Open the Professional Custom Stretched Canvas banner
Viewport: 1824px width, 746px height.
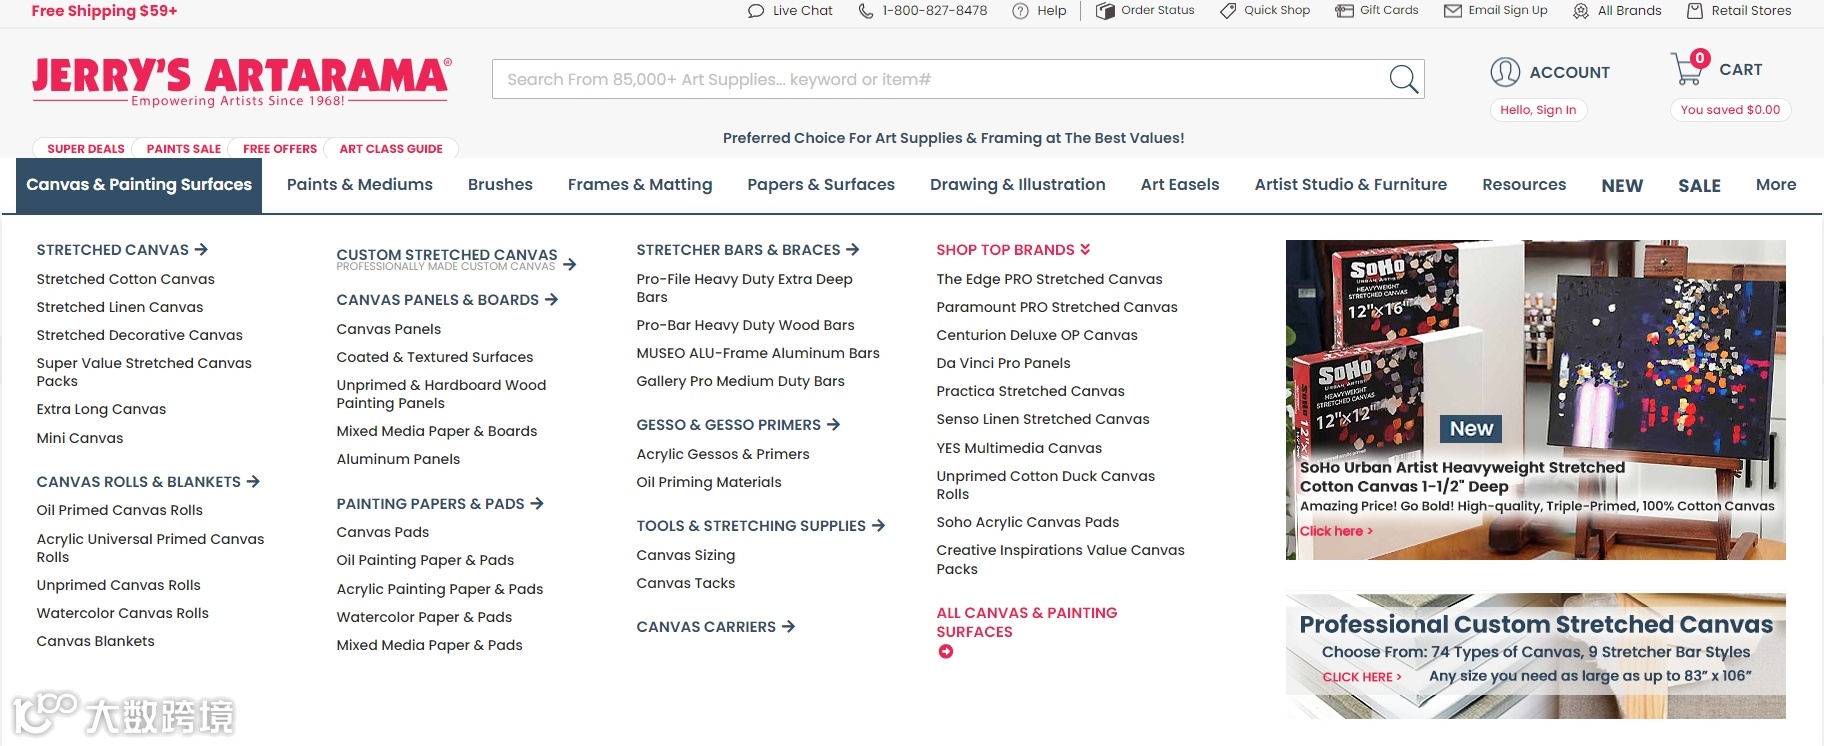point(1536,656)
